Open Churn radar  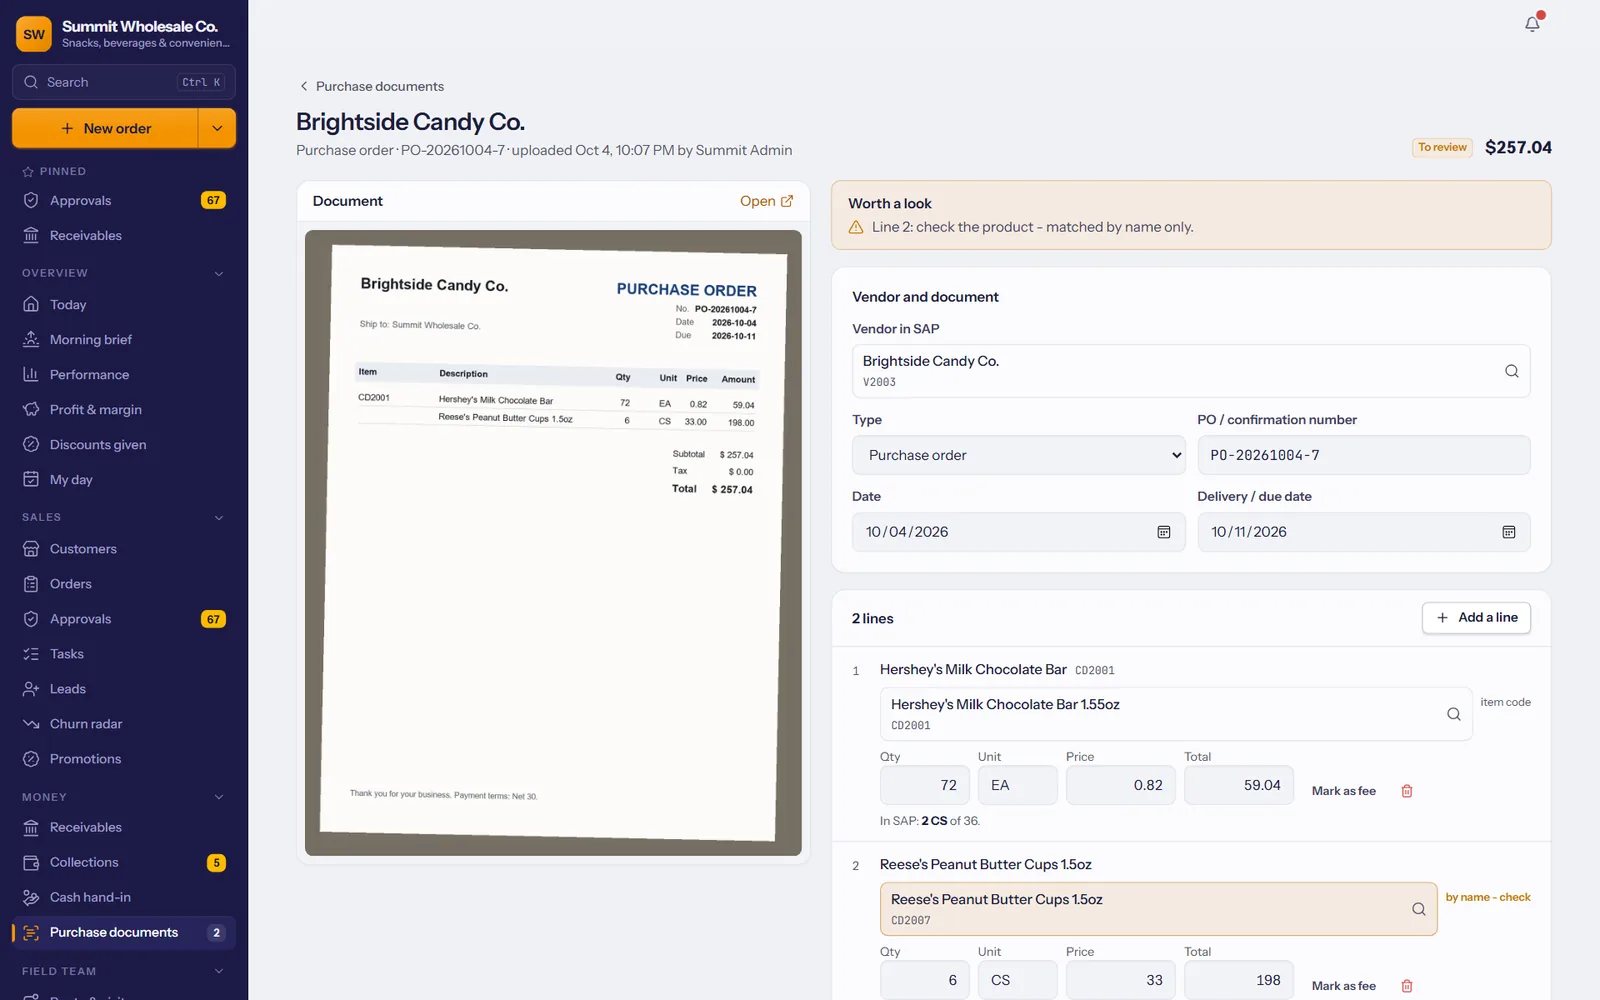point(124,723)
